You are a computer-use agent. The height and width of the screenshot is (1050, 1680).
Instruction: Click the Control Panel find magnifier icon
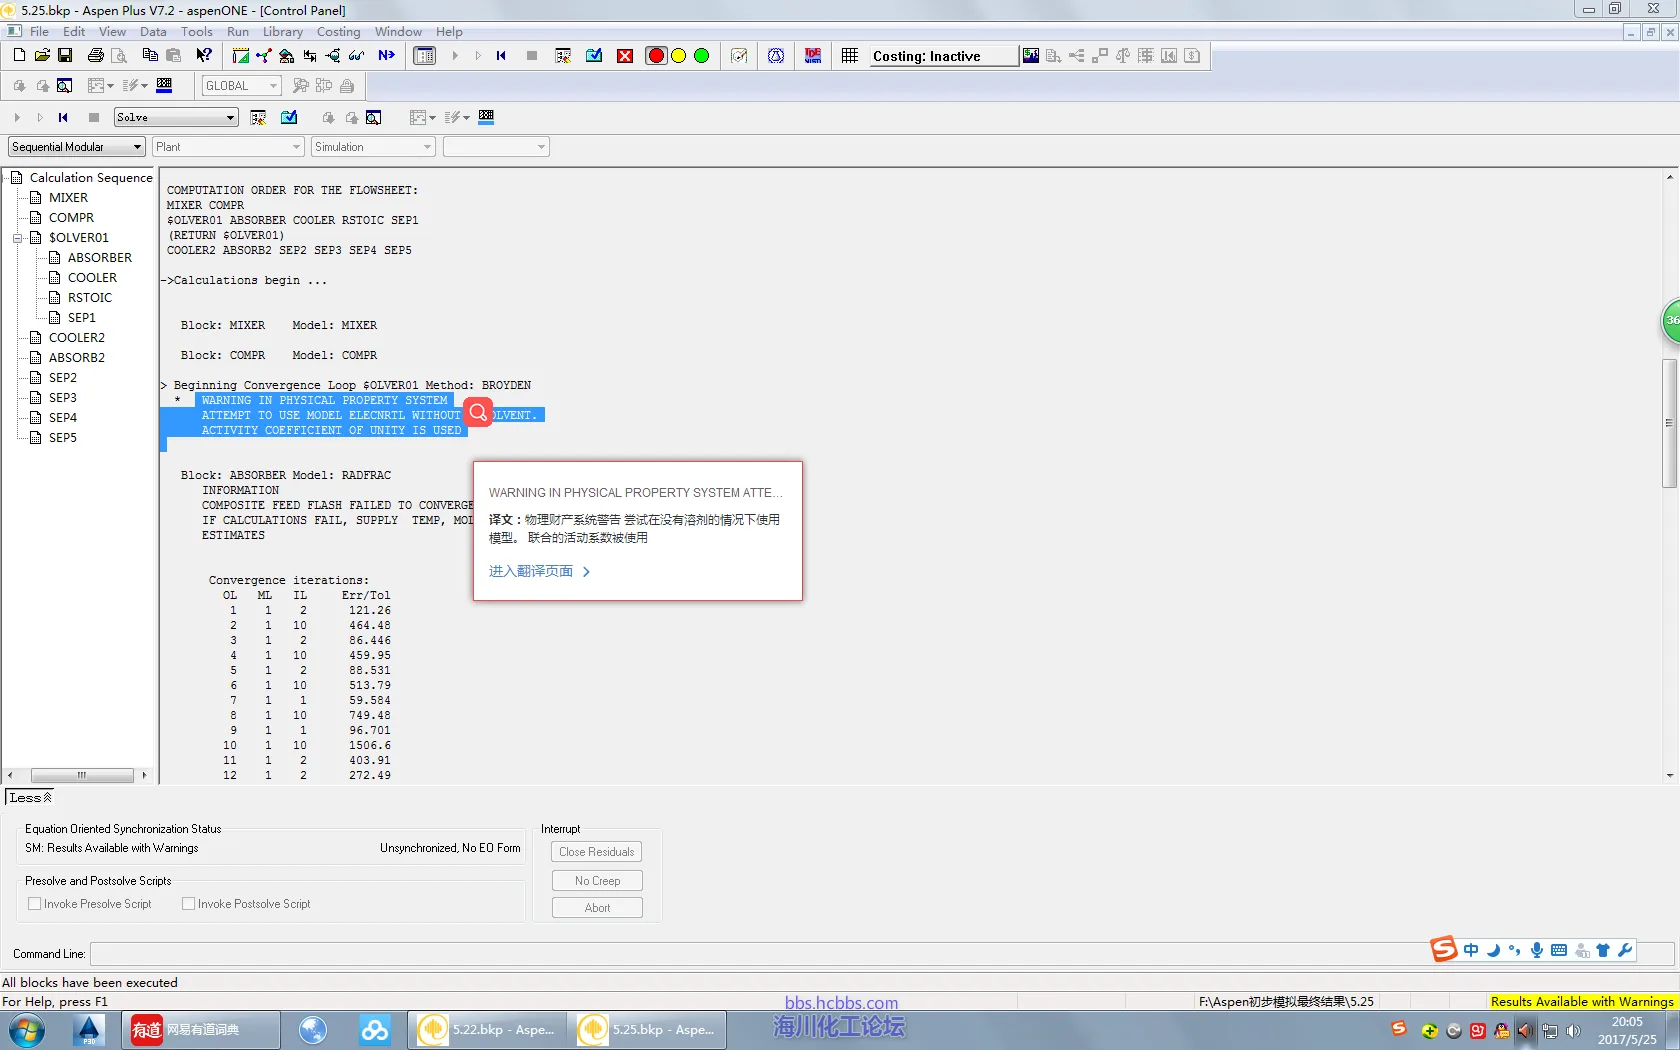374,118
